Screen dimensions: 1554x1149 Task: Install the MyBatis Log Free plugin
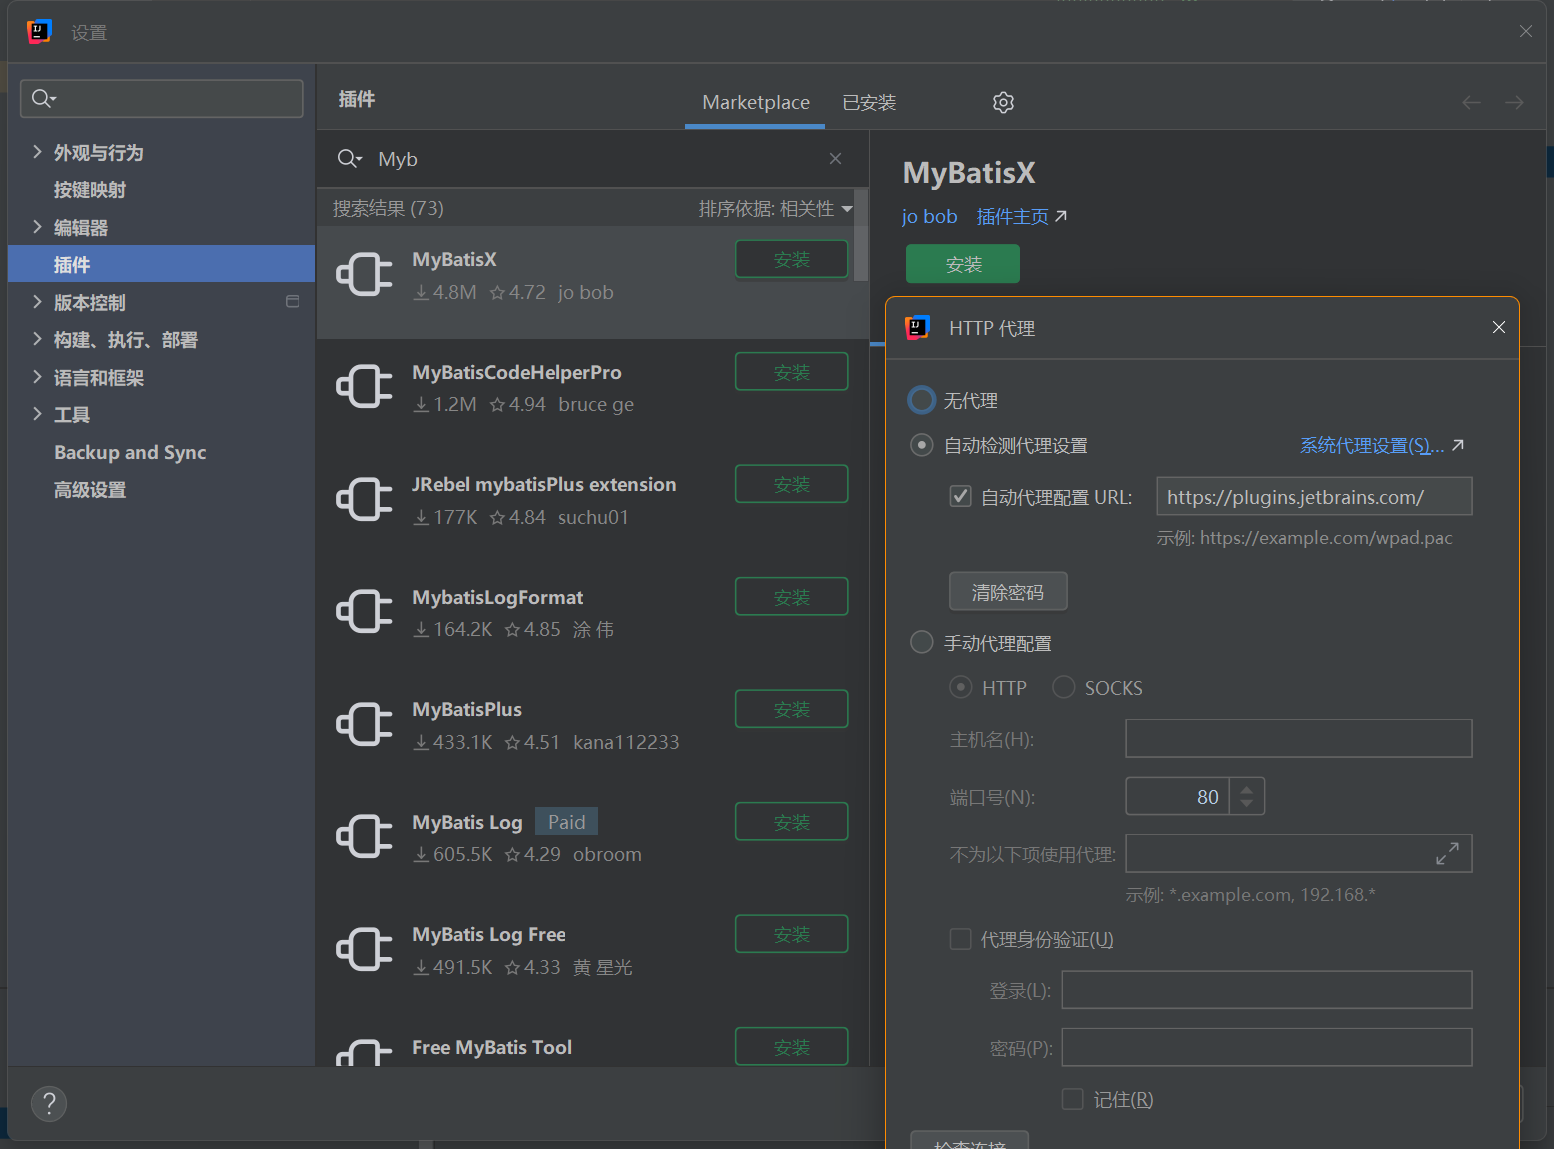tap(791, 934)
